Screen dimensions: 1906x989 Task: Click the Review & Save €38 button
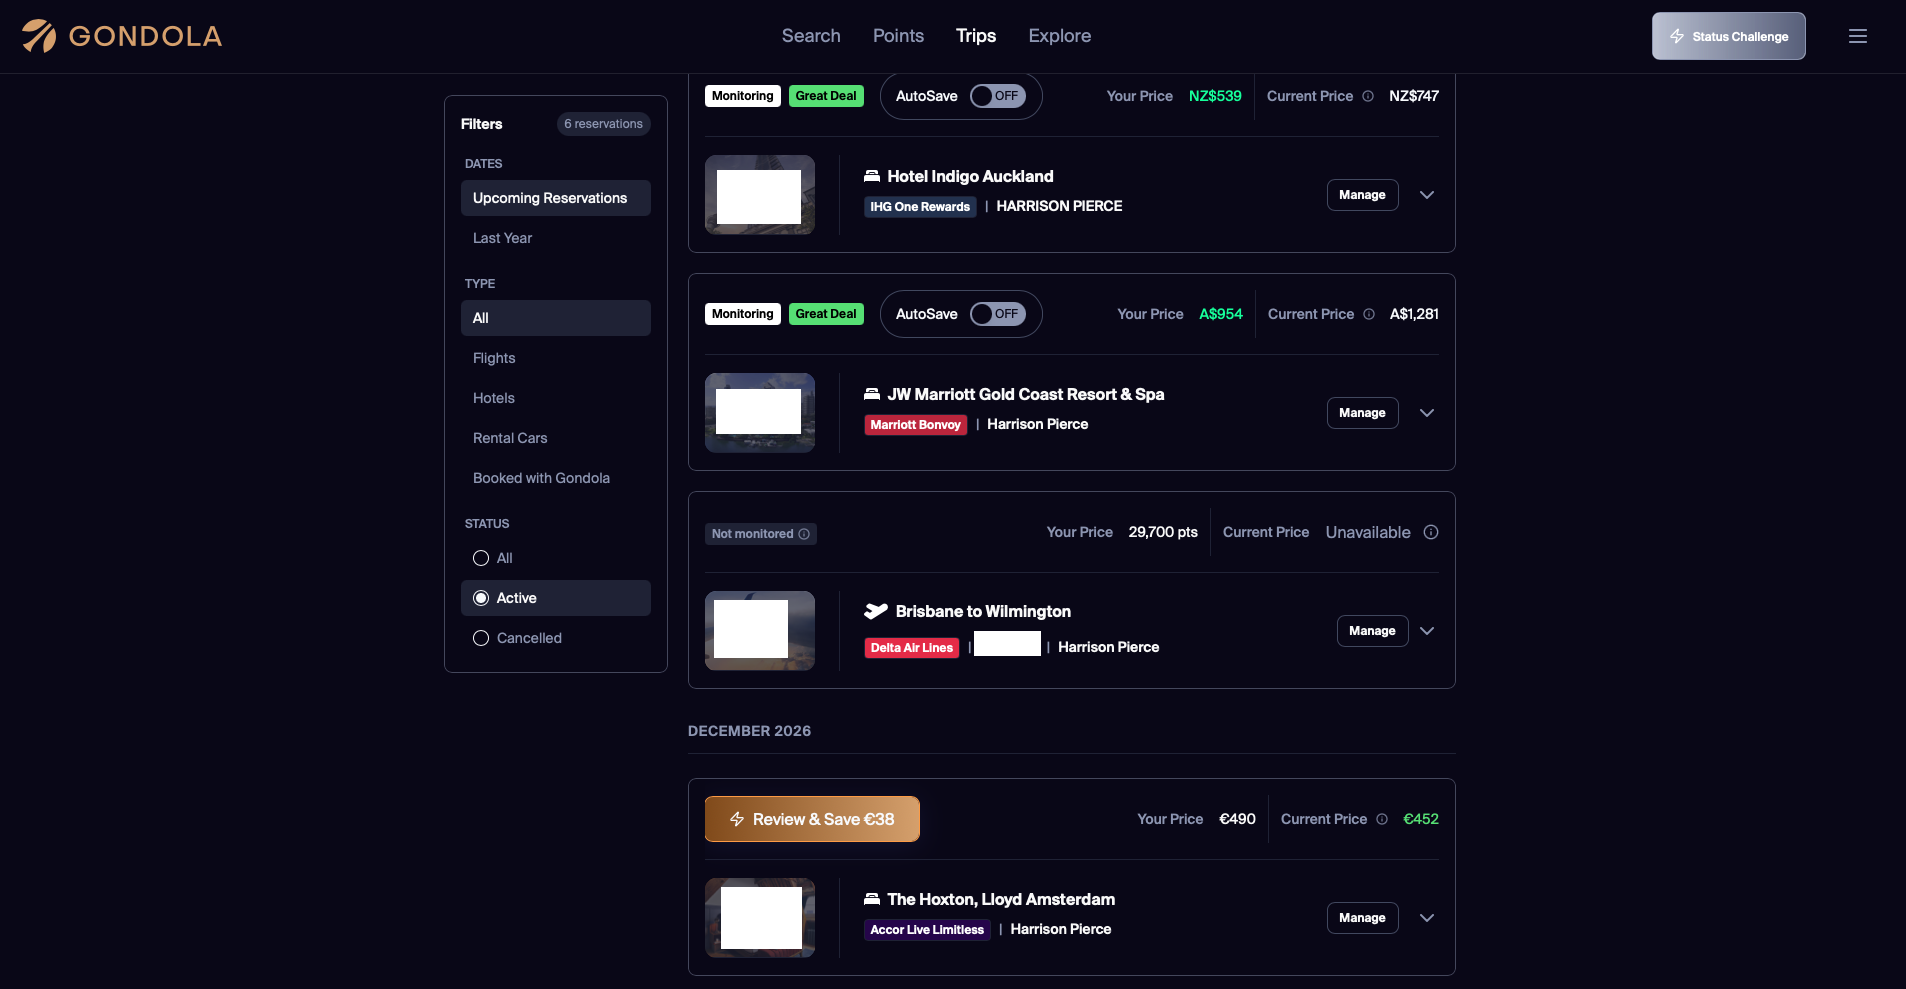pyautogui.click(x=812, y=819)
